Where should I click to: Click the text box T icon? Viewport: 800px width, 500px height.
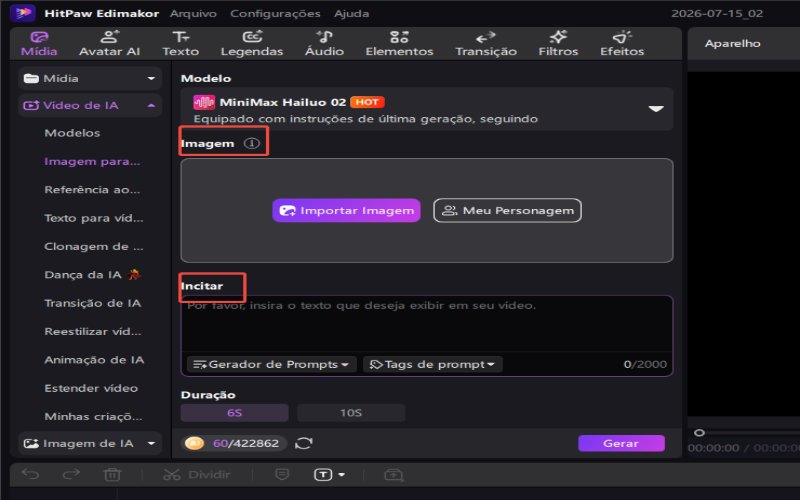point(323,474)
